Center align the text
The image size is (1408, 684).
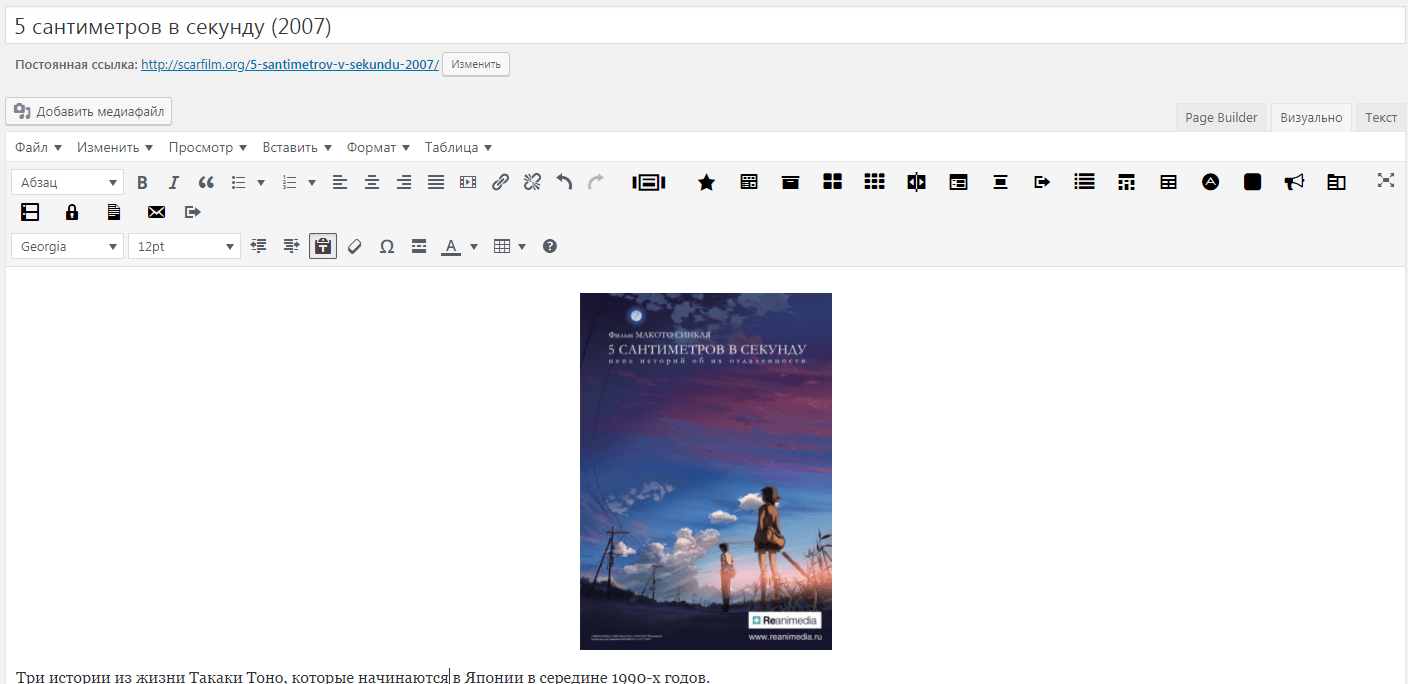point(372,182)
